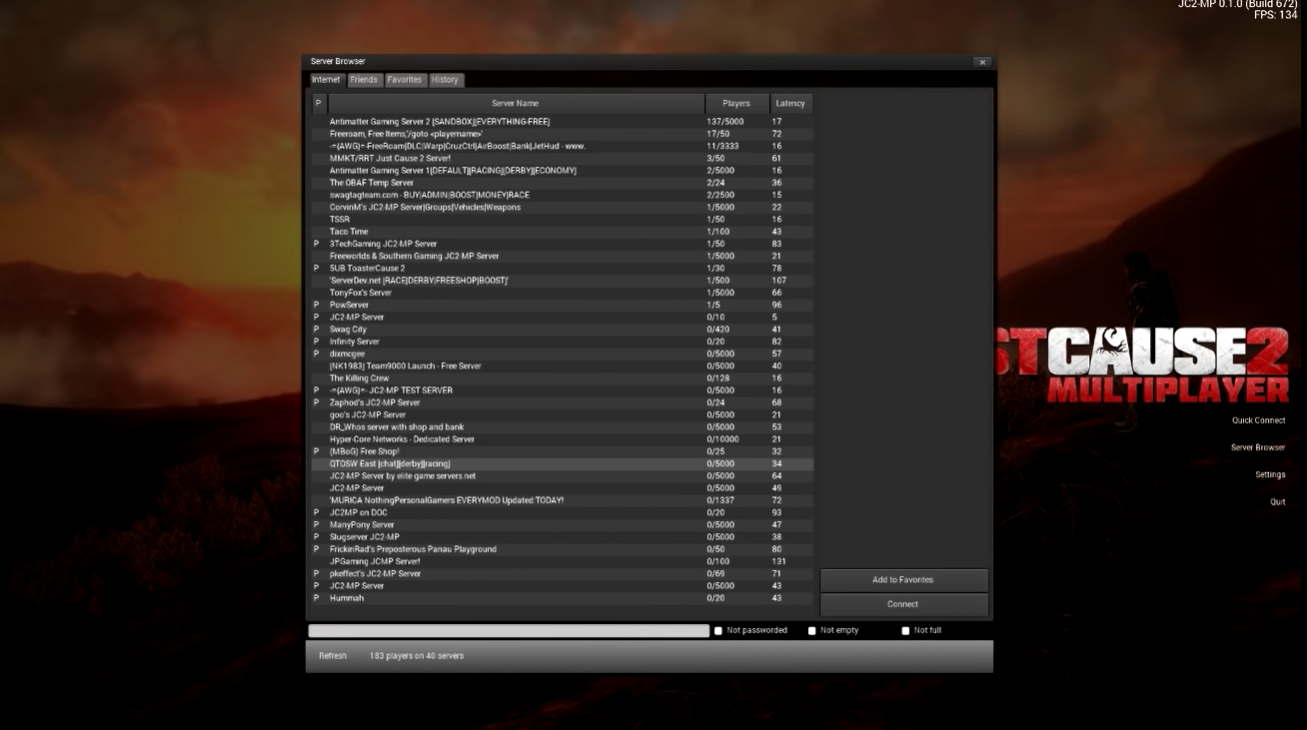
Task: Select the JPGaming JCMP Server! row
Action: [x=562, y=562]
